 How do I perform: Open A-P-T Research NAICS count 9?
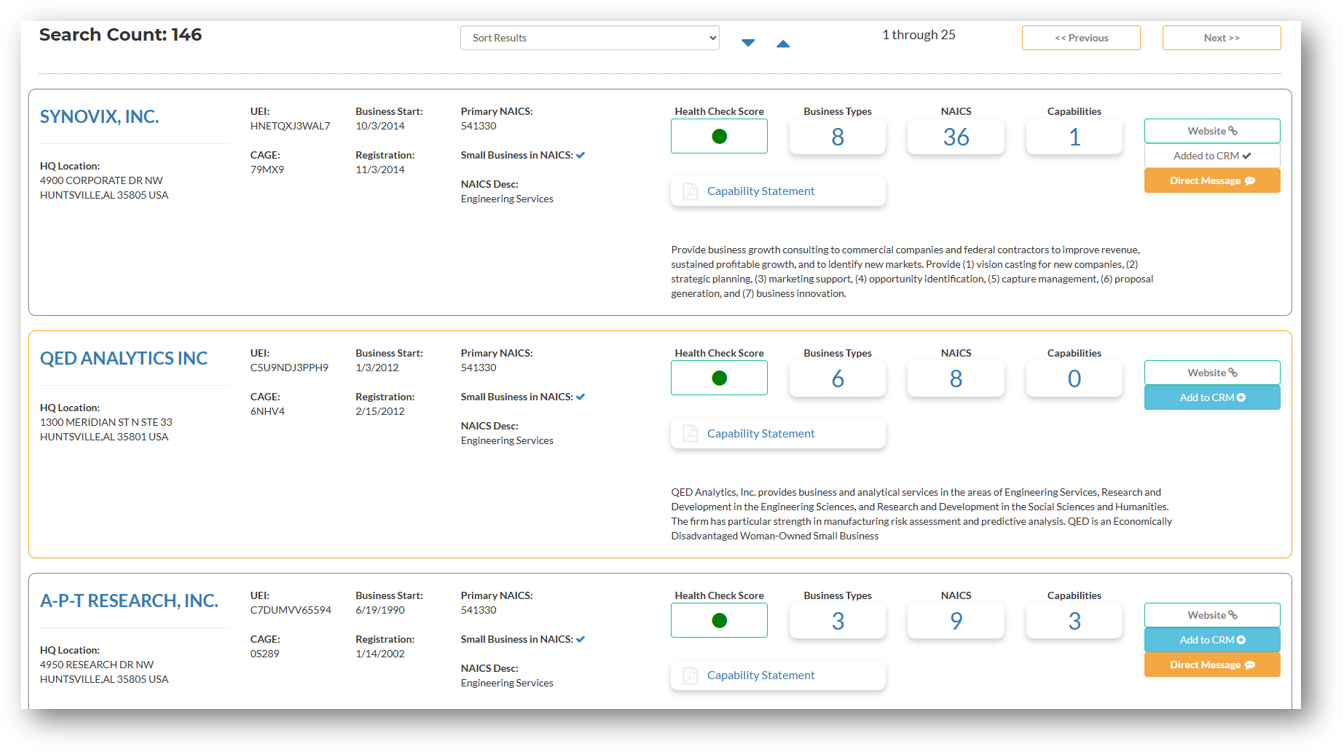(x=956, y=621)
